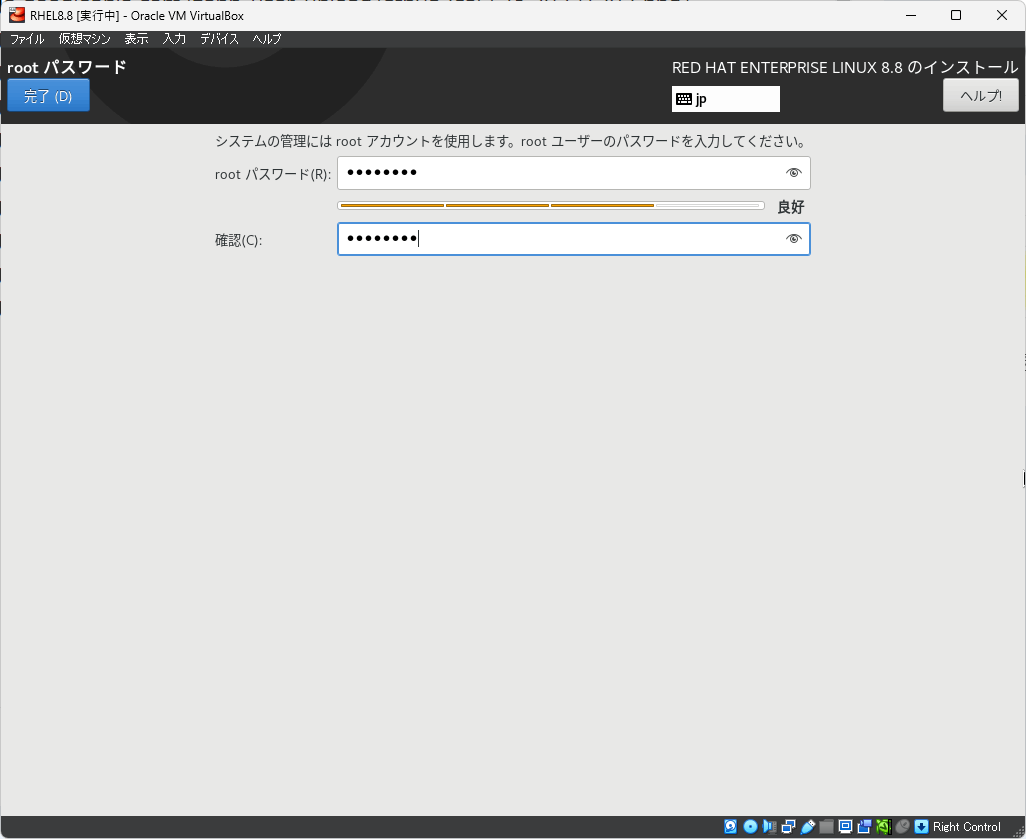1026x839 pixels.
Task: Click the green CPU execution status icon
Action: coord(883,827)
